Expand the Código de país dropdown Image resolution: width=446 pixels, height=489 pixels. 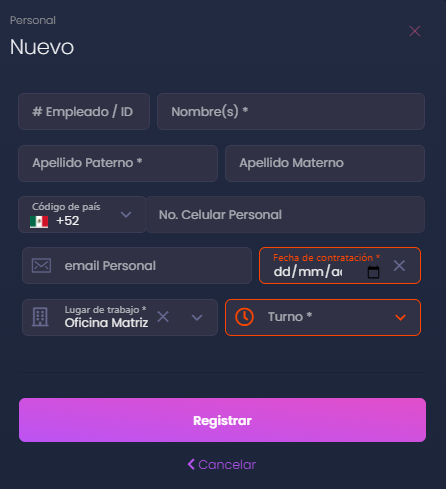pyautogui.click(x=126, y=214)
